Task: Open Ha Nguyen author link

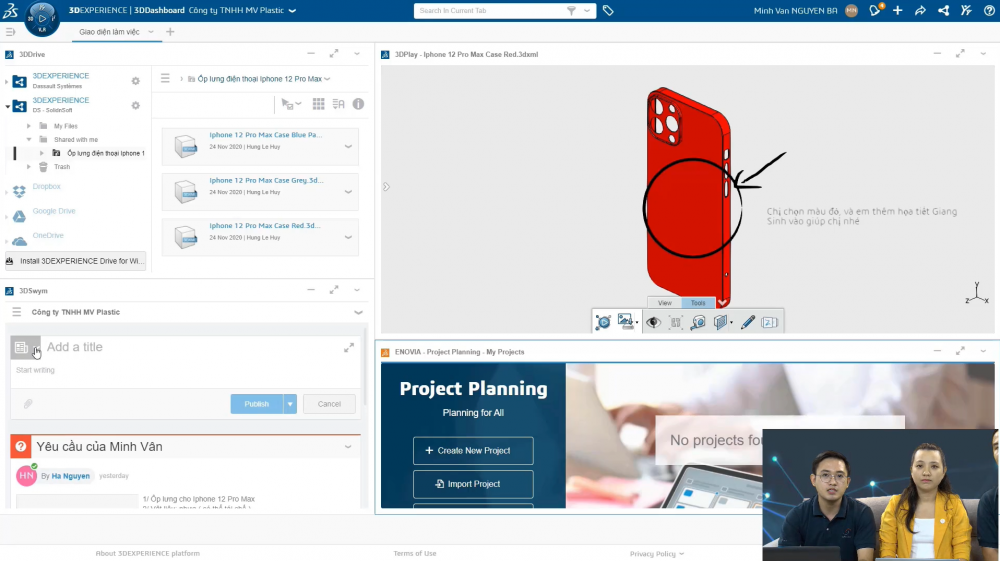Action: click(x=71, y=476)
